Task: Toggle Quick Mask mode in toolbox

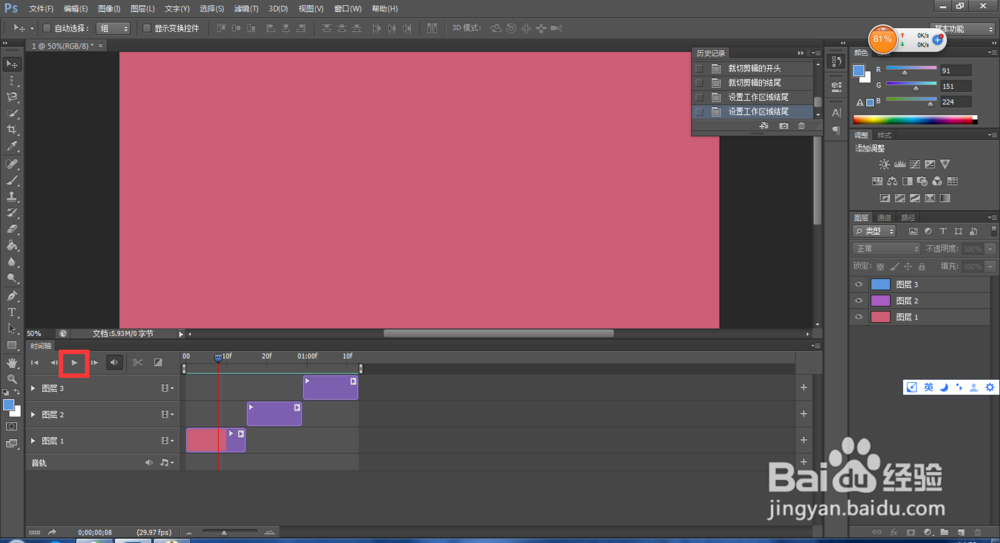Action: tap(11, 426)
